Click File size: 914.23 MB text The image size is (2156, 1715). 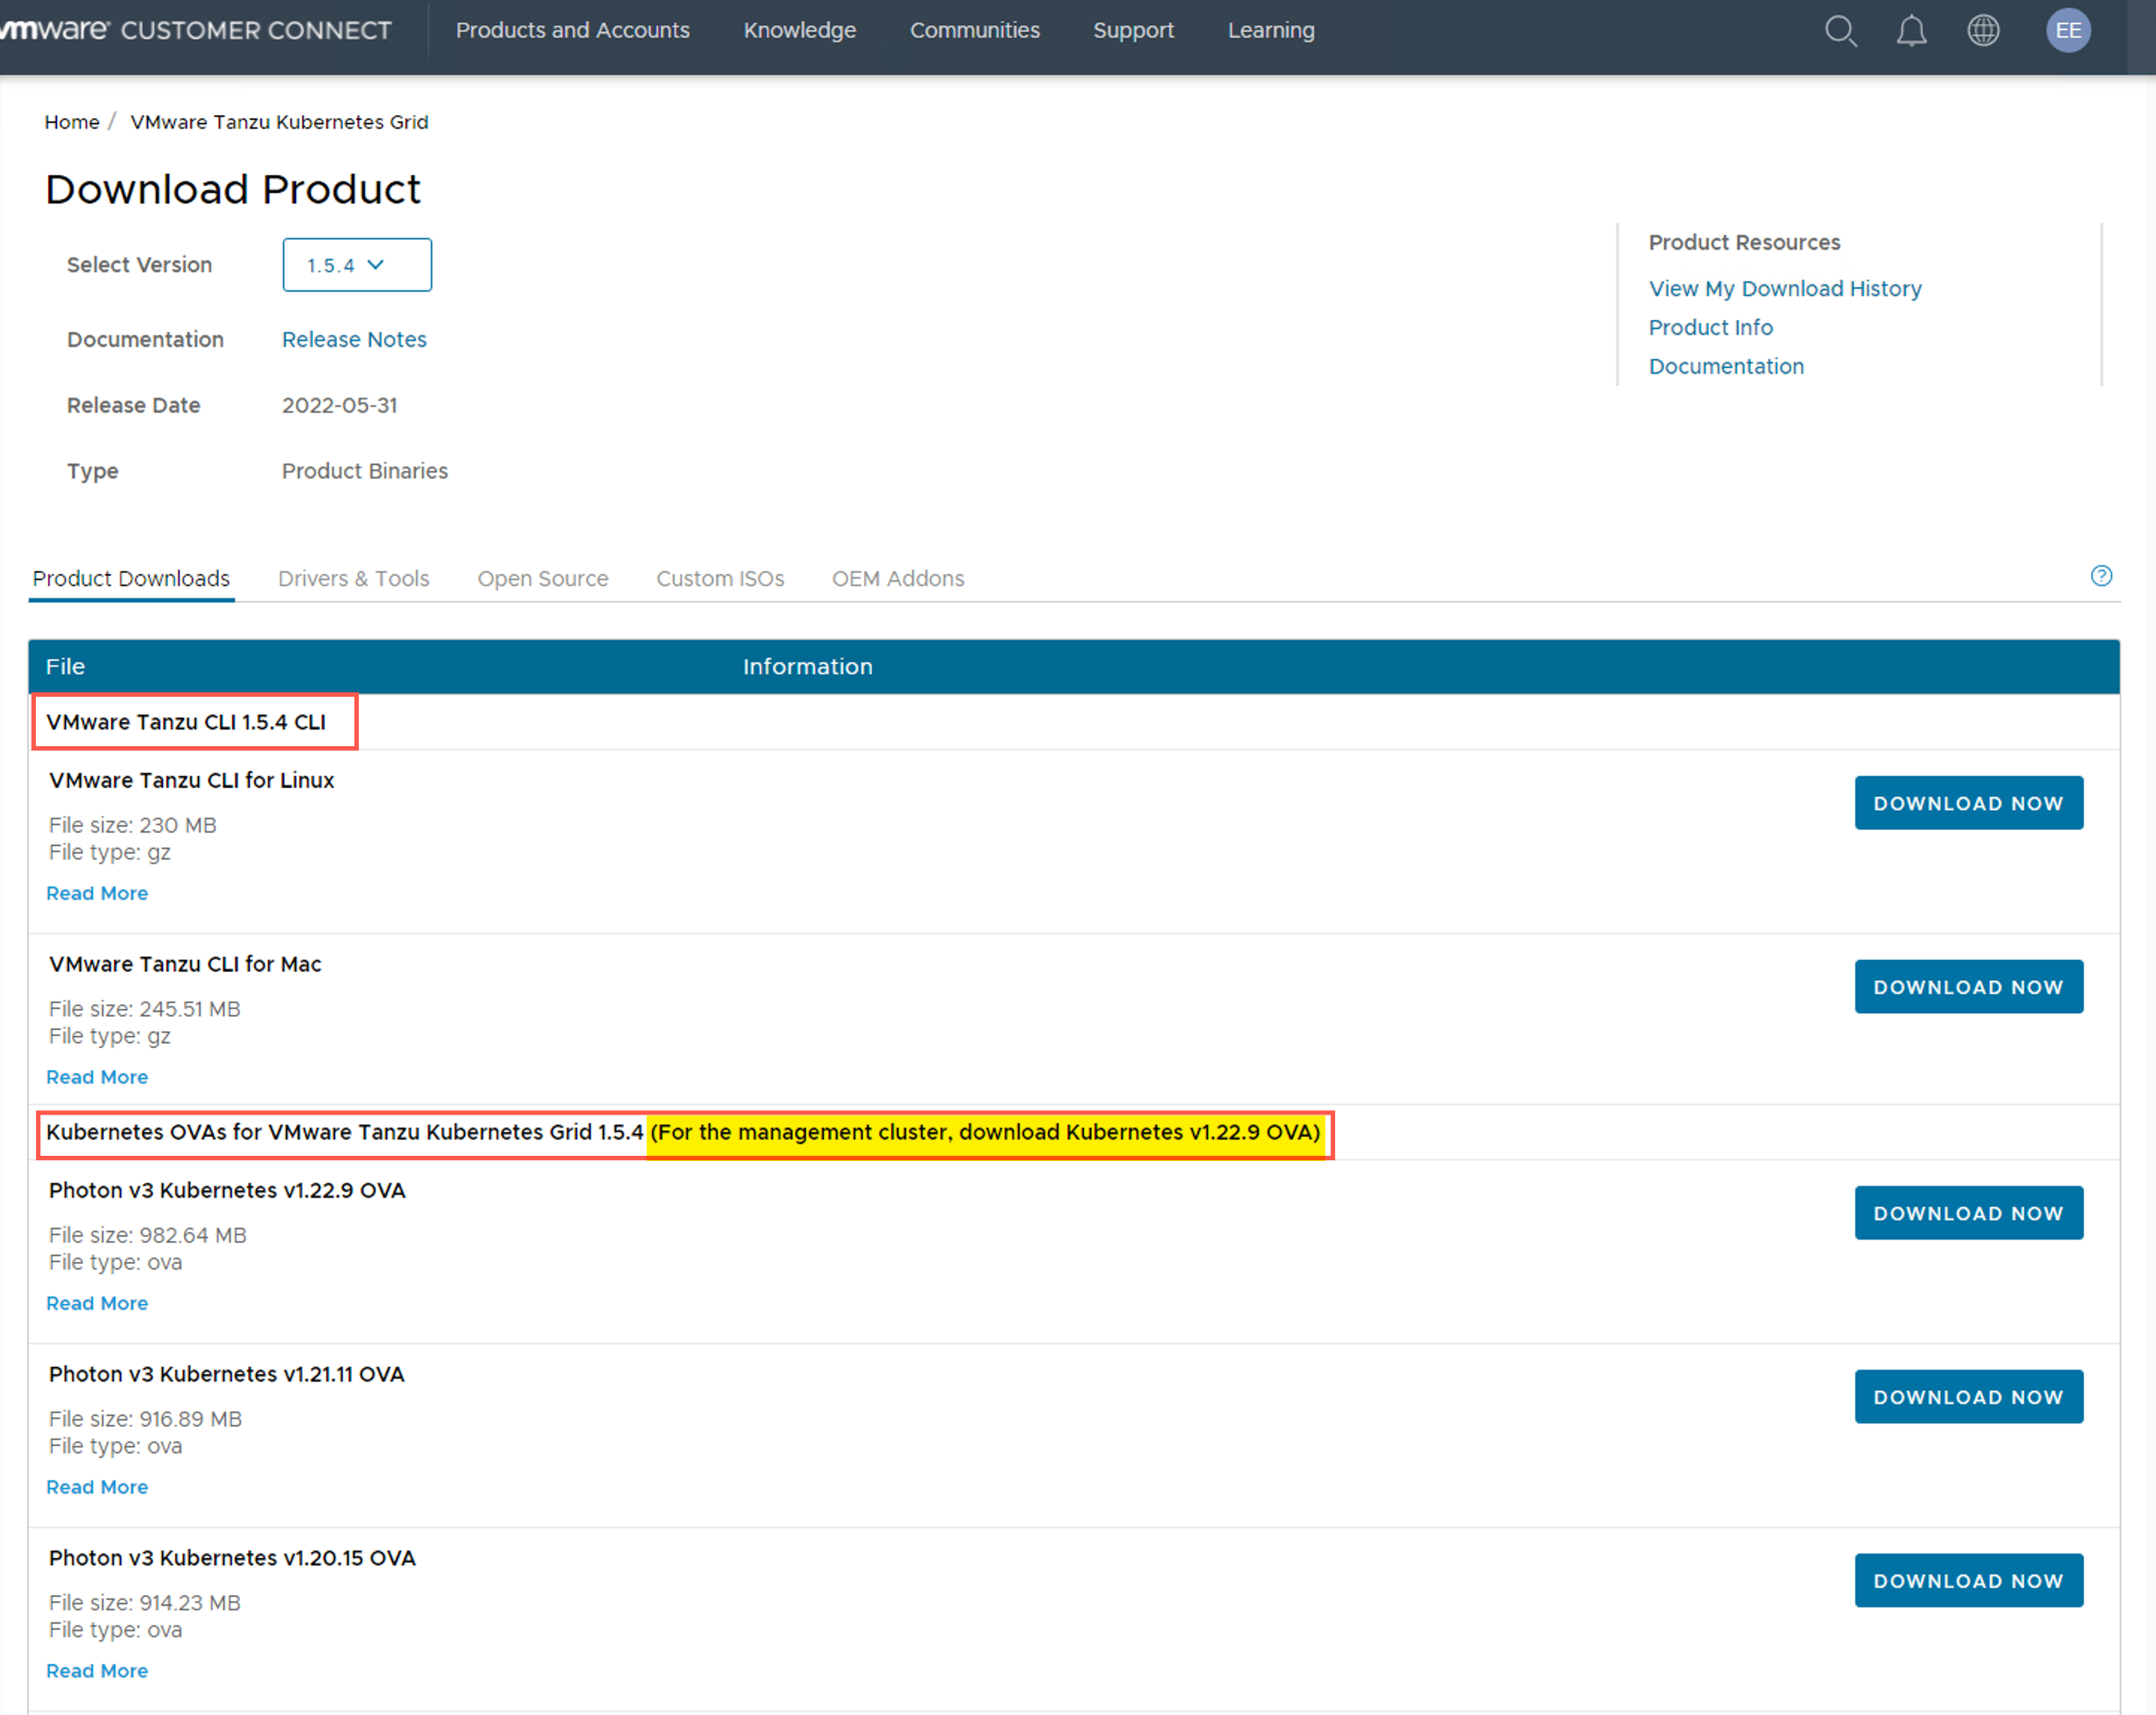click(x=144, y=1603)
